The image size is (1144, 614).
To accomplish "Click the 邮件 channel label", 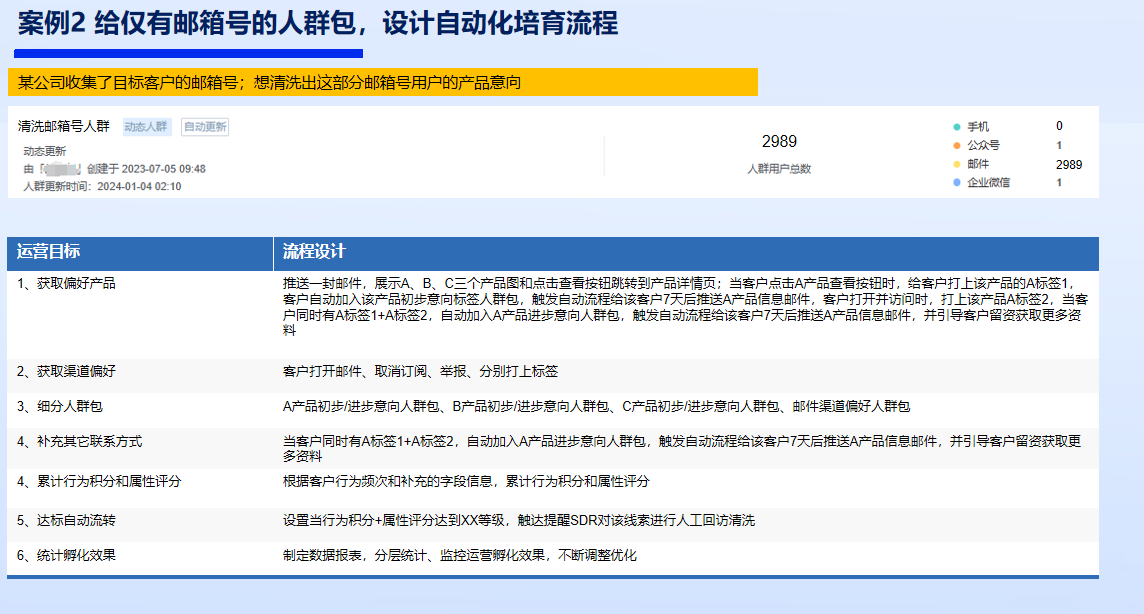I will pyautogui.click(x=978, y=164).
